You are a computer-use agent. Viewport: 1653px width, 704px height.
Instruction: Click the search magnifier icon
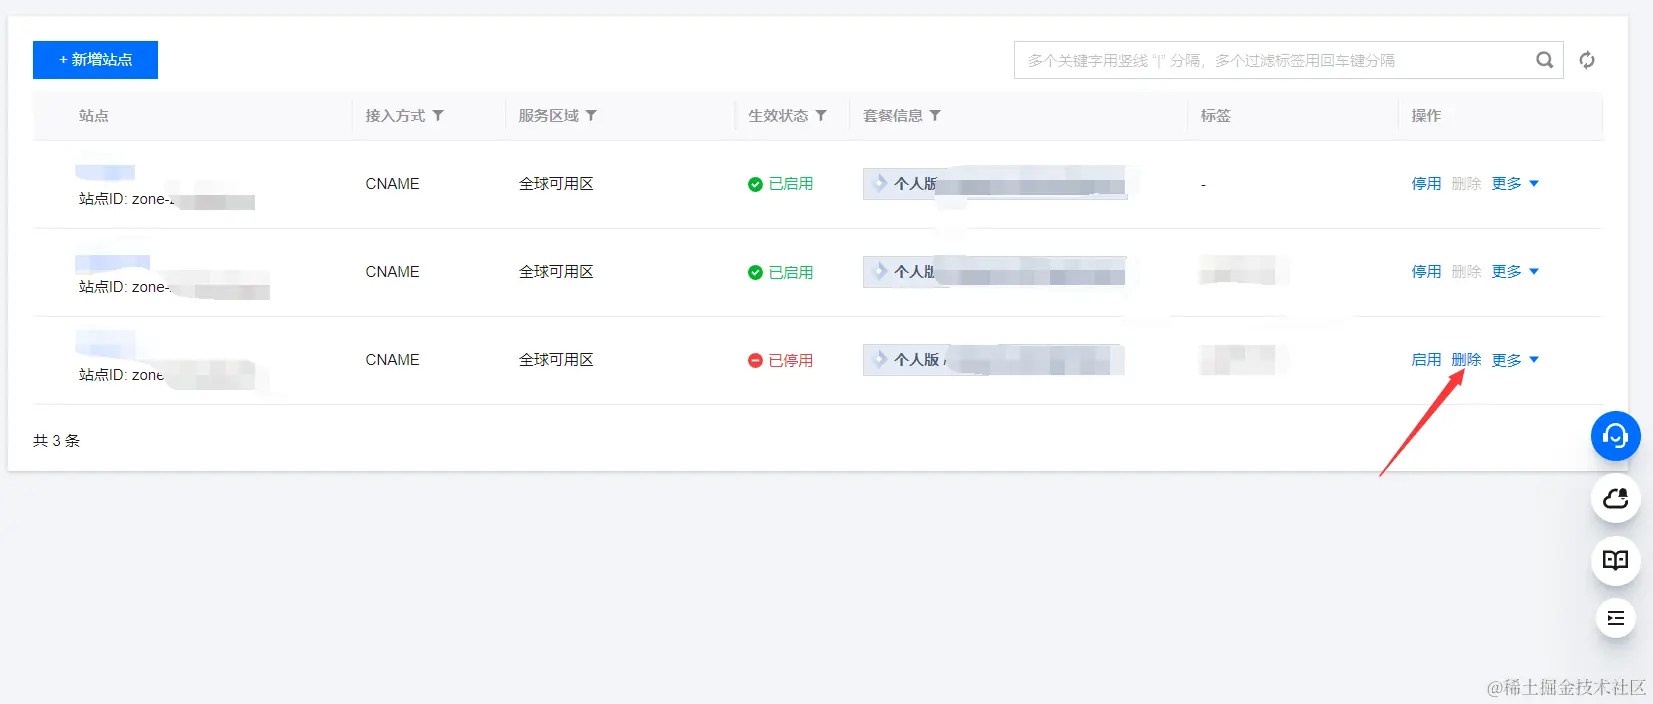click(x=1545, y=60)
